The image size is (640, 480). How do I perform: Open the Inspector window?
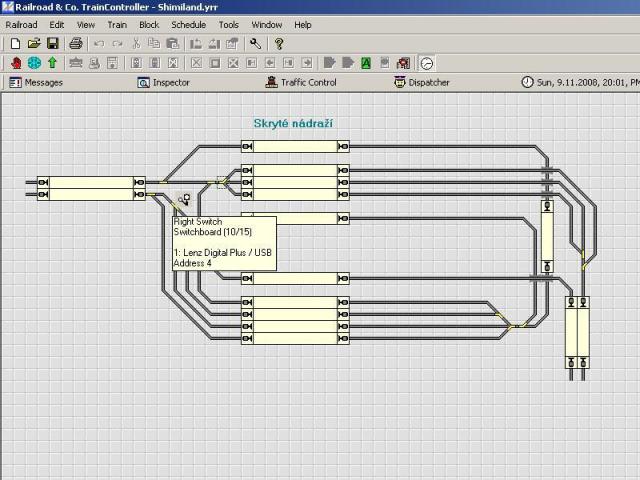[x=164, y=82]
